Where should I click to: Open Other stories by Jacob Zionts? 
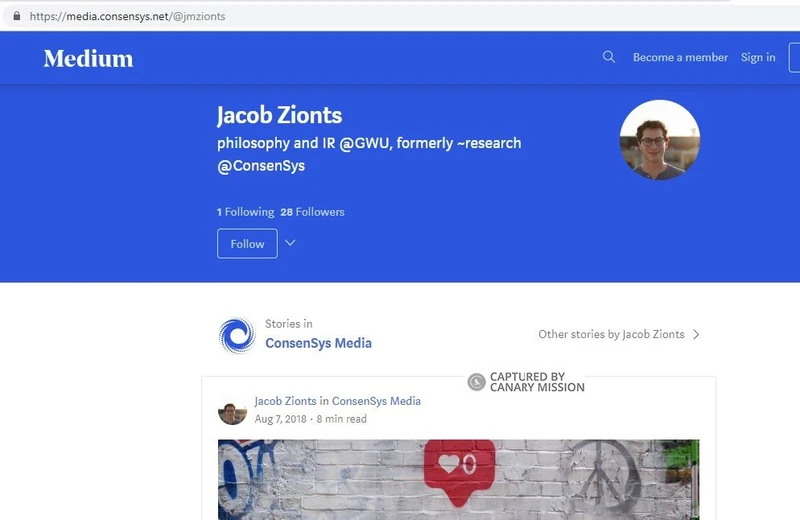(x=611, y=334)
